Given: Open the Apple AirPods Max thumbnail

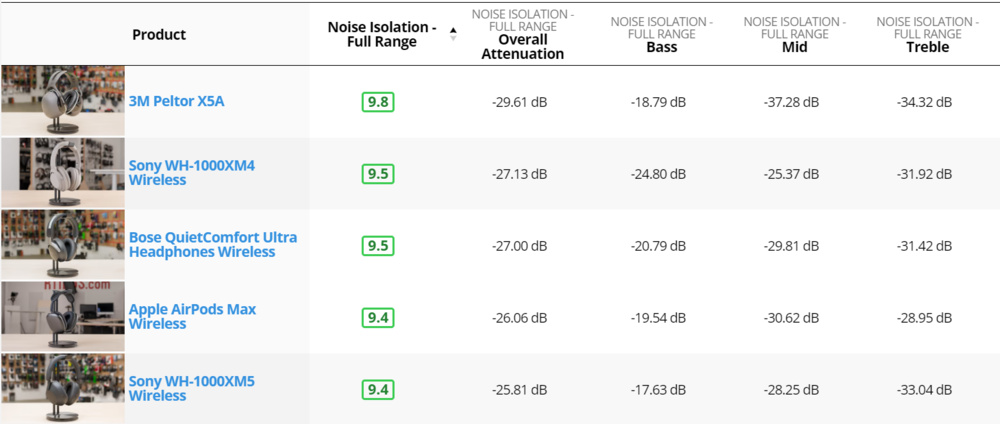Looking at the screenshot, I should 63,317.
